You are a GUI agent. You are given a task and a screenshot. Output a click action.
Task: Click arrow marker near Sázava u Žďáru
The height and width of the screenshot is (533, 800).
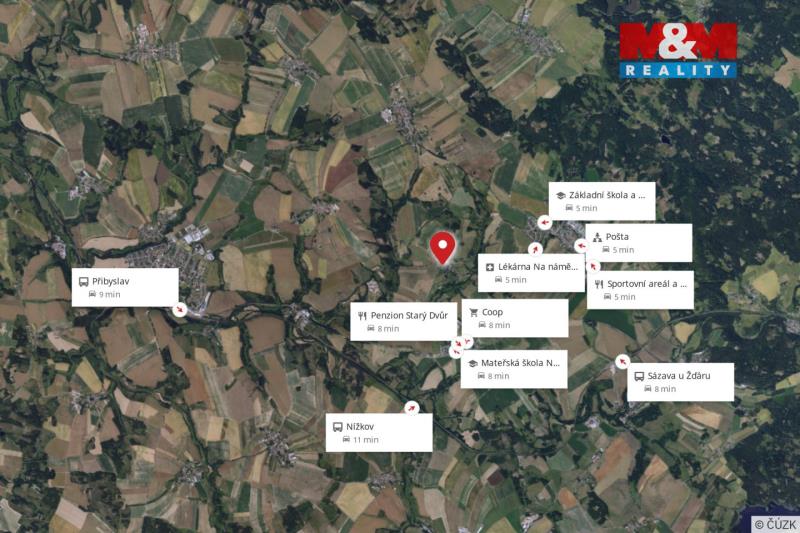click(622, 361)
